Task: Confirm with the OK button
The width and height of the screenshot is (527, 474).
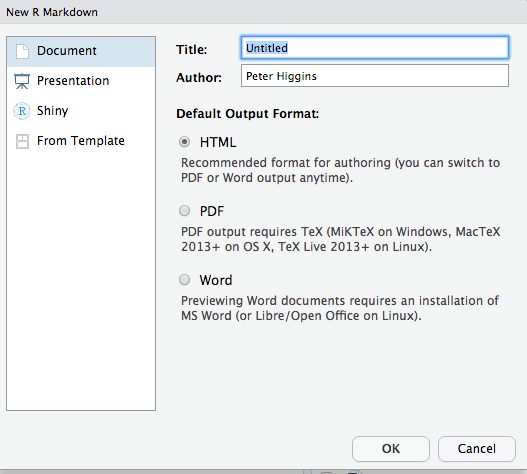Action: (x=391, y=449)
